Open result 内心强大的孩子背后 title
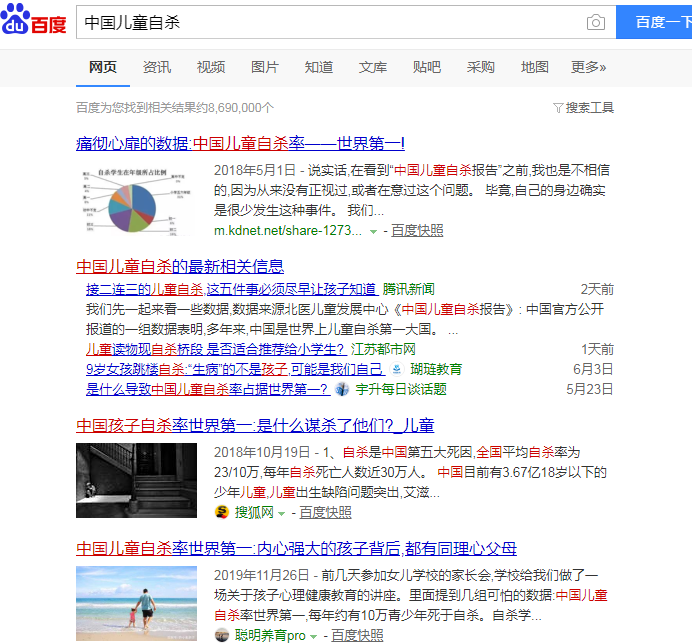This screenshot has width=692, height=644. pyautogui.click(x=296, y=549)
